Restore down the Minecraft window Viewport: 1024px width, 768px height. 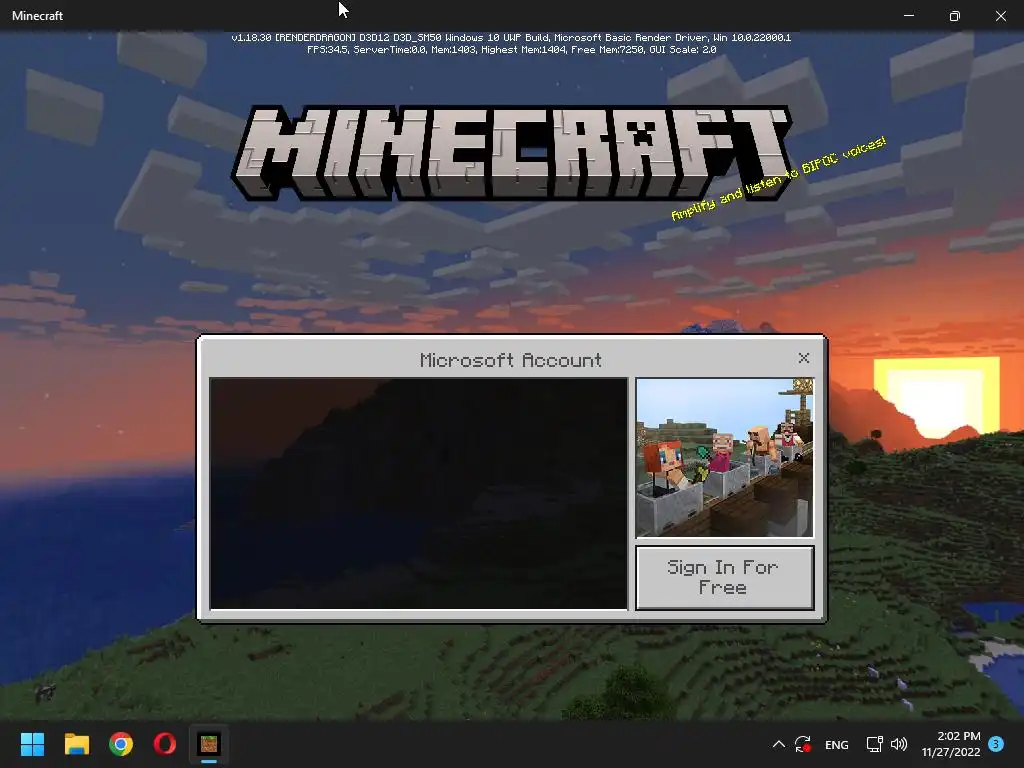(955, 16)
